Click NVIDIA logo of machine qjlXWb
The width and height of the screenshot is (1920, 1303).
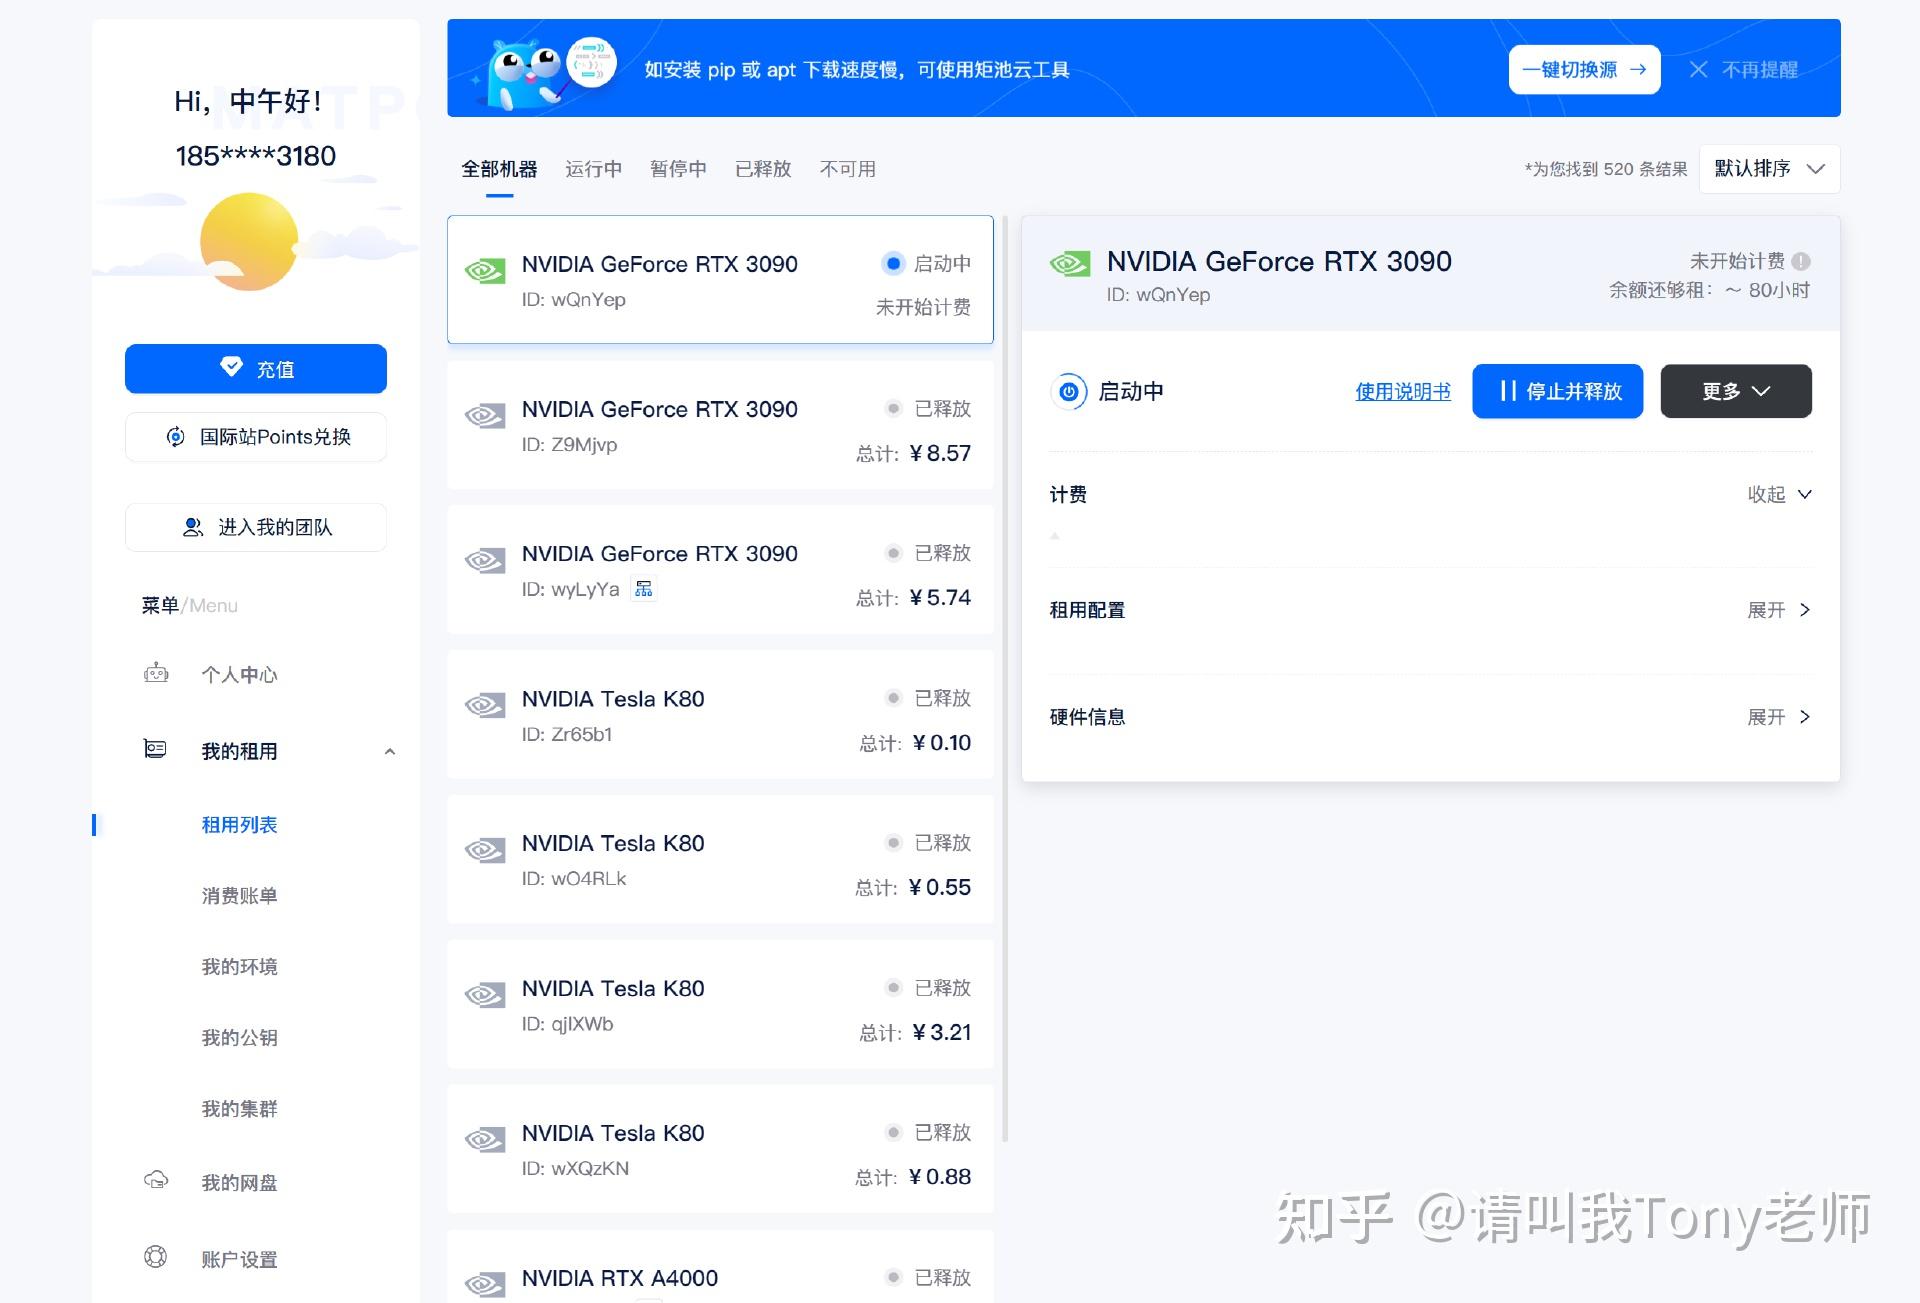coord(485,995)
